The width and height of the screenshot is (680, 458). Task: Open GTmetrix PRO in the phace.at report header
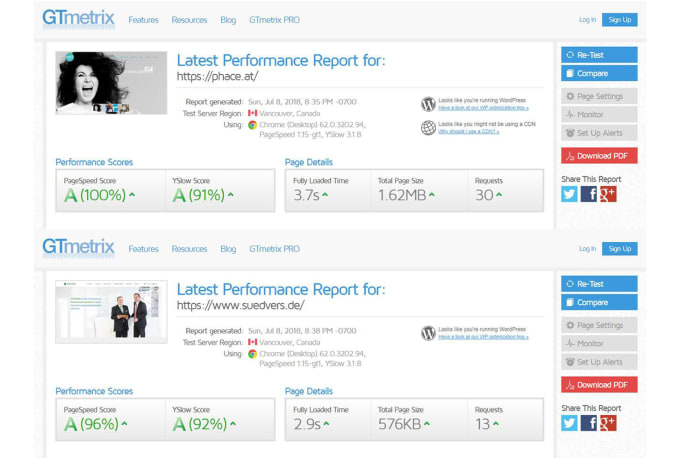click(x=274, y=20)
